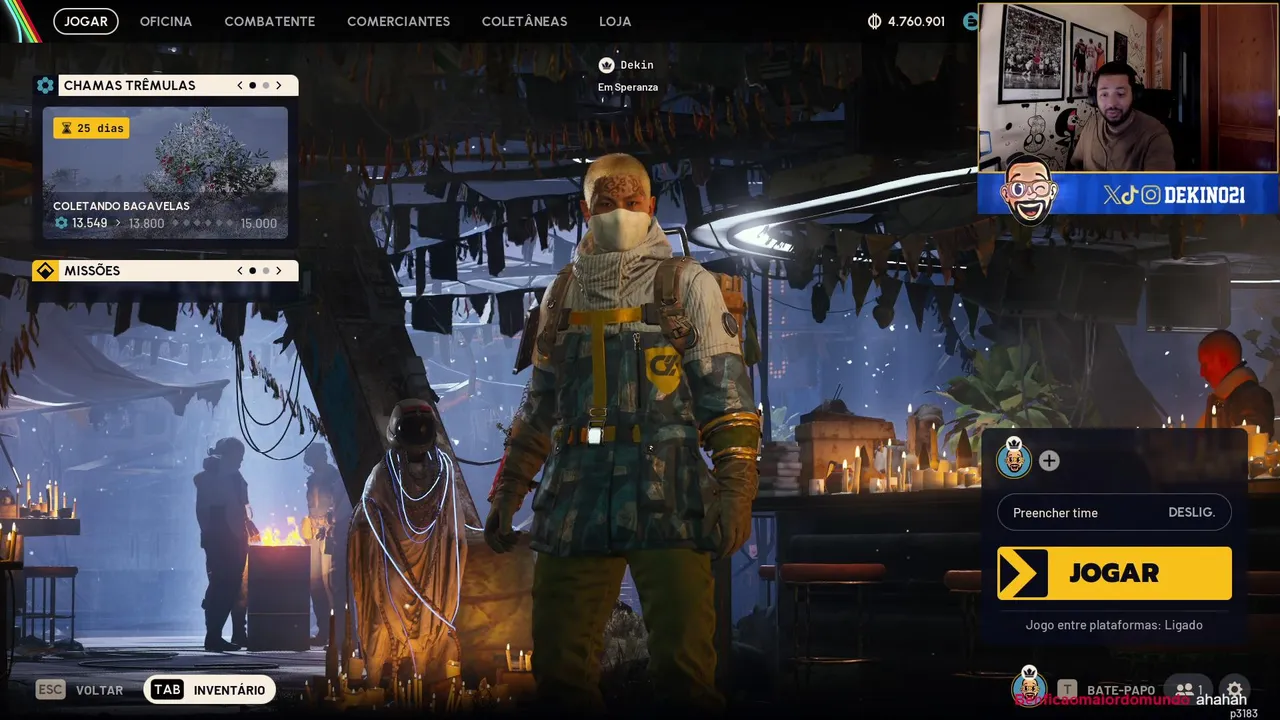The image size is (1280, 720).
Task: Open INVENTÁRIO with the TAB button
Action: pyautogui.click(x=209, y=689)
